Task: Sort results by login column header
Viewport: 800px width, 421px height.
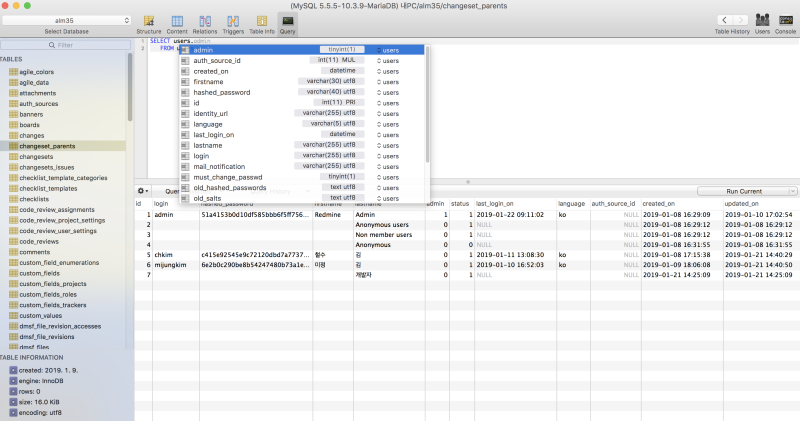Action: click(176, 204)
